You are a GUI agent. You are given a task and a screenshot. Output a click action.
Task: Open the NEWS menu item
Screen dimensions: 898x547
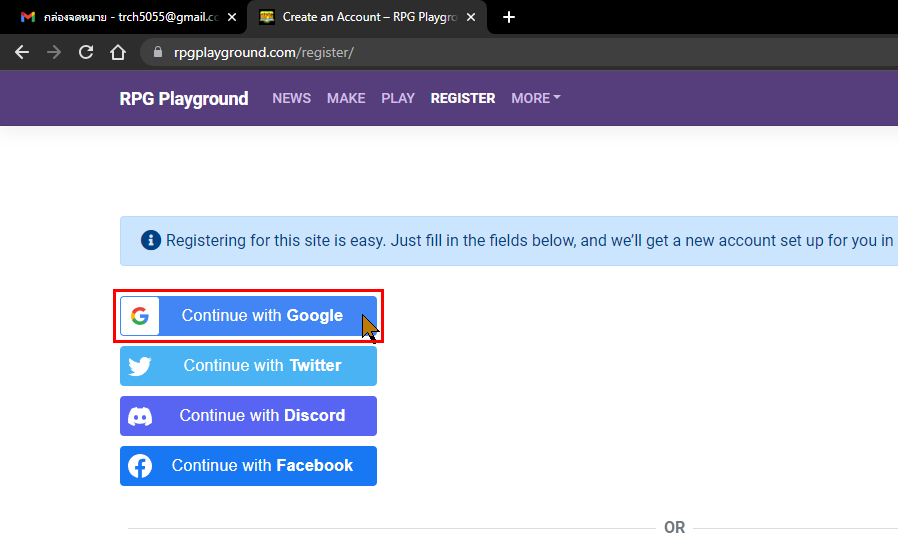pyautogui.click(x=292, y=99)
